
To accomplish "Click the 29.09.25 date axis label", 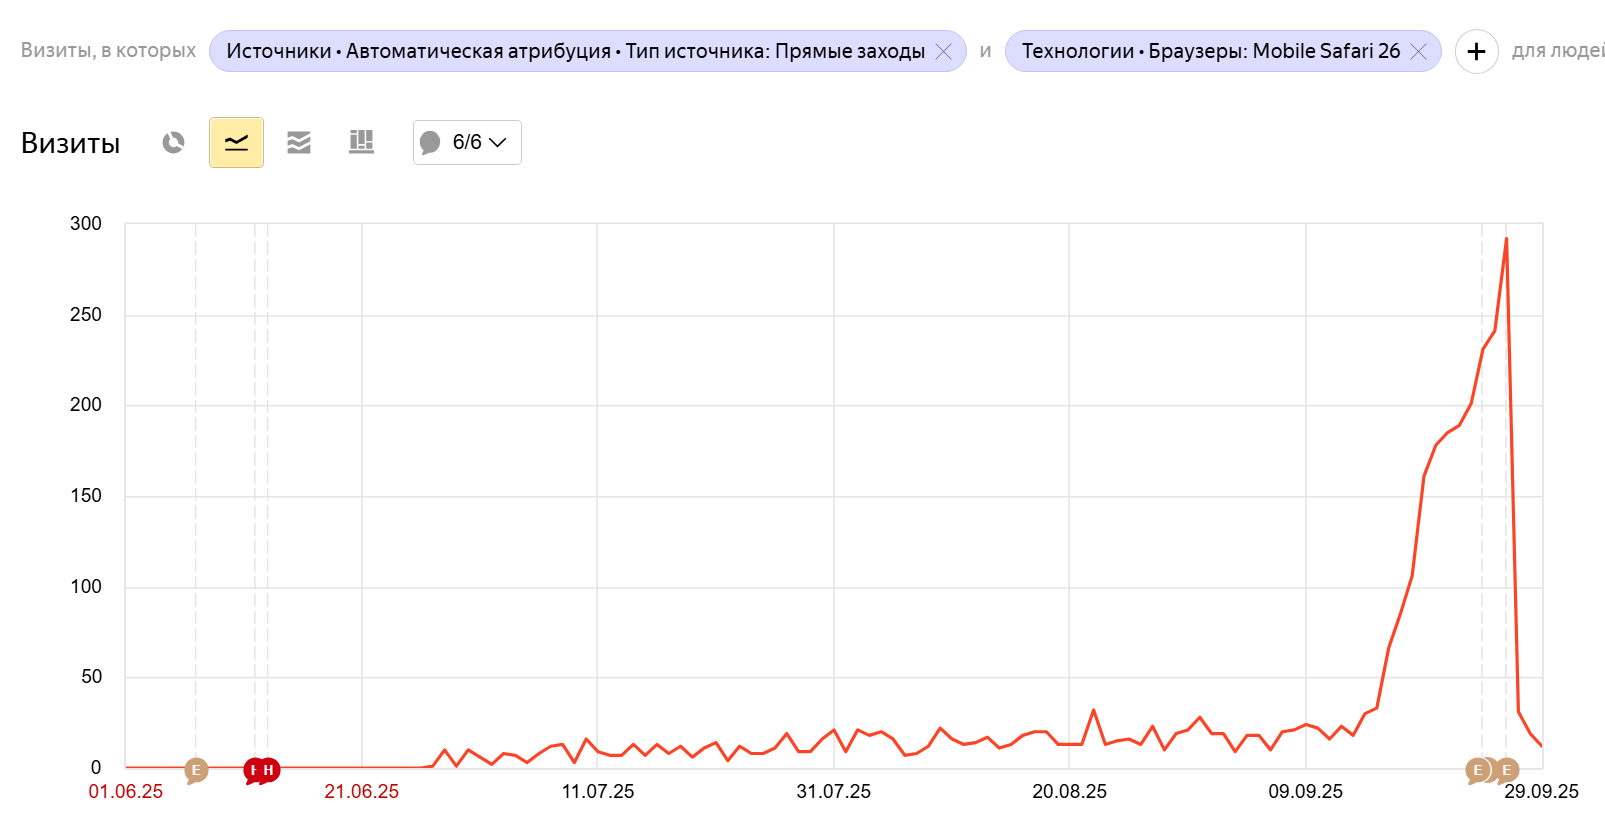I will (x=1541, y=792).
